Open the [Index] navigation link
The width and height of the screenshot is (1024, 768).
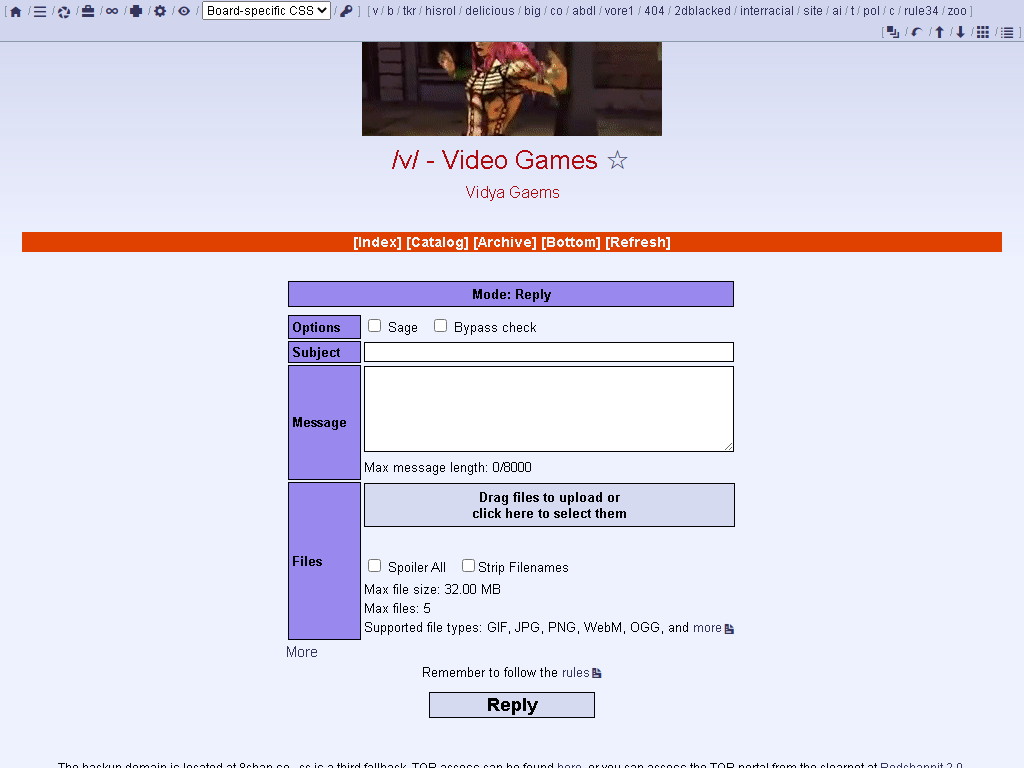tap(377, 242)
